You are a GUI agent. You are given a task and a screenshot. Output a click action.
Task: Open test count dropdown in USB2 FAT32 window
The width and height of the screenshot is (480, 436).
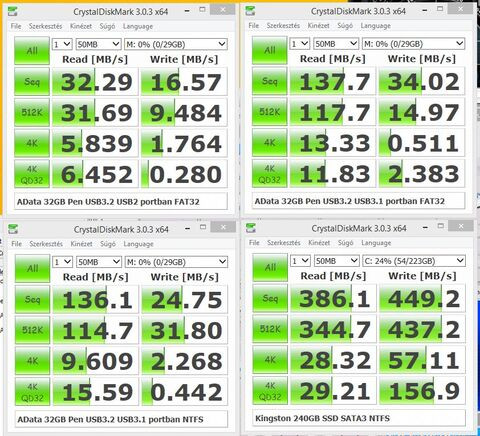pos(62,44)
